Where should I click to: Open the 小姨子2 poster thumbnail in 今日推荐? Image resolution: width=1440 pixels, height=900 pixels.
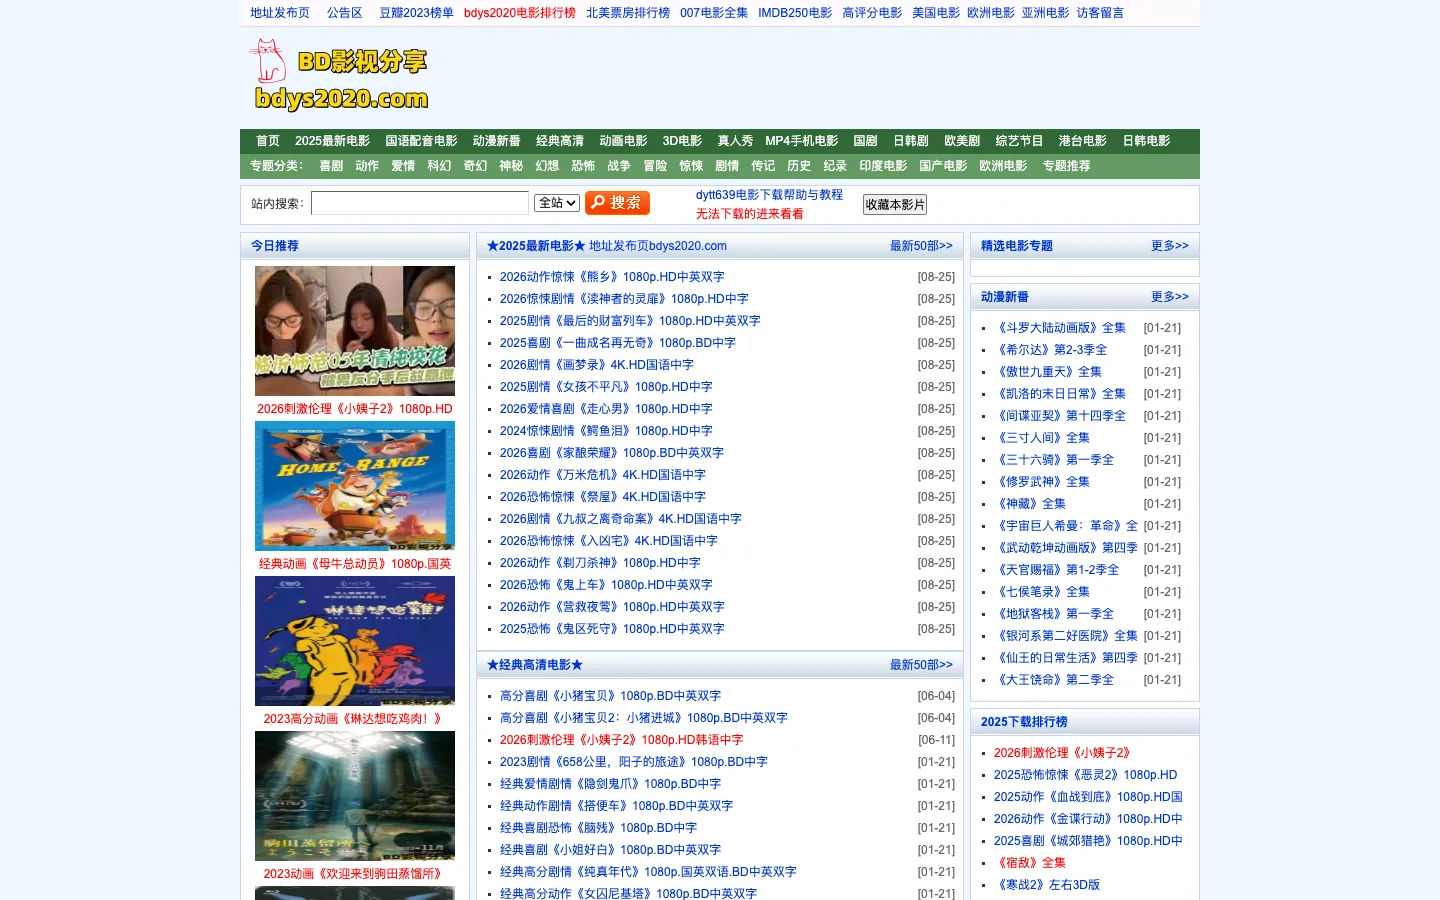click(355, 331)
